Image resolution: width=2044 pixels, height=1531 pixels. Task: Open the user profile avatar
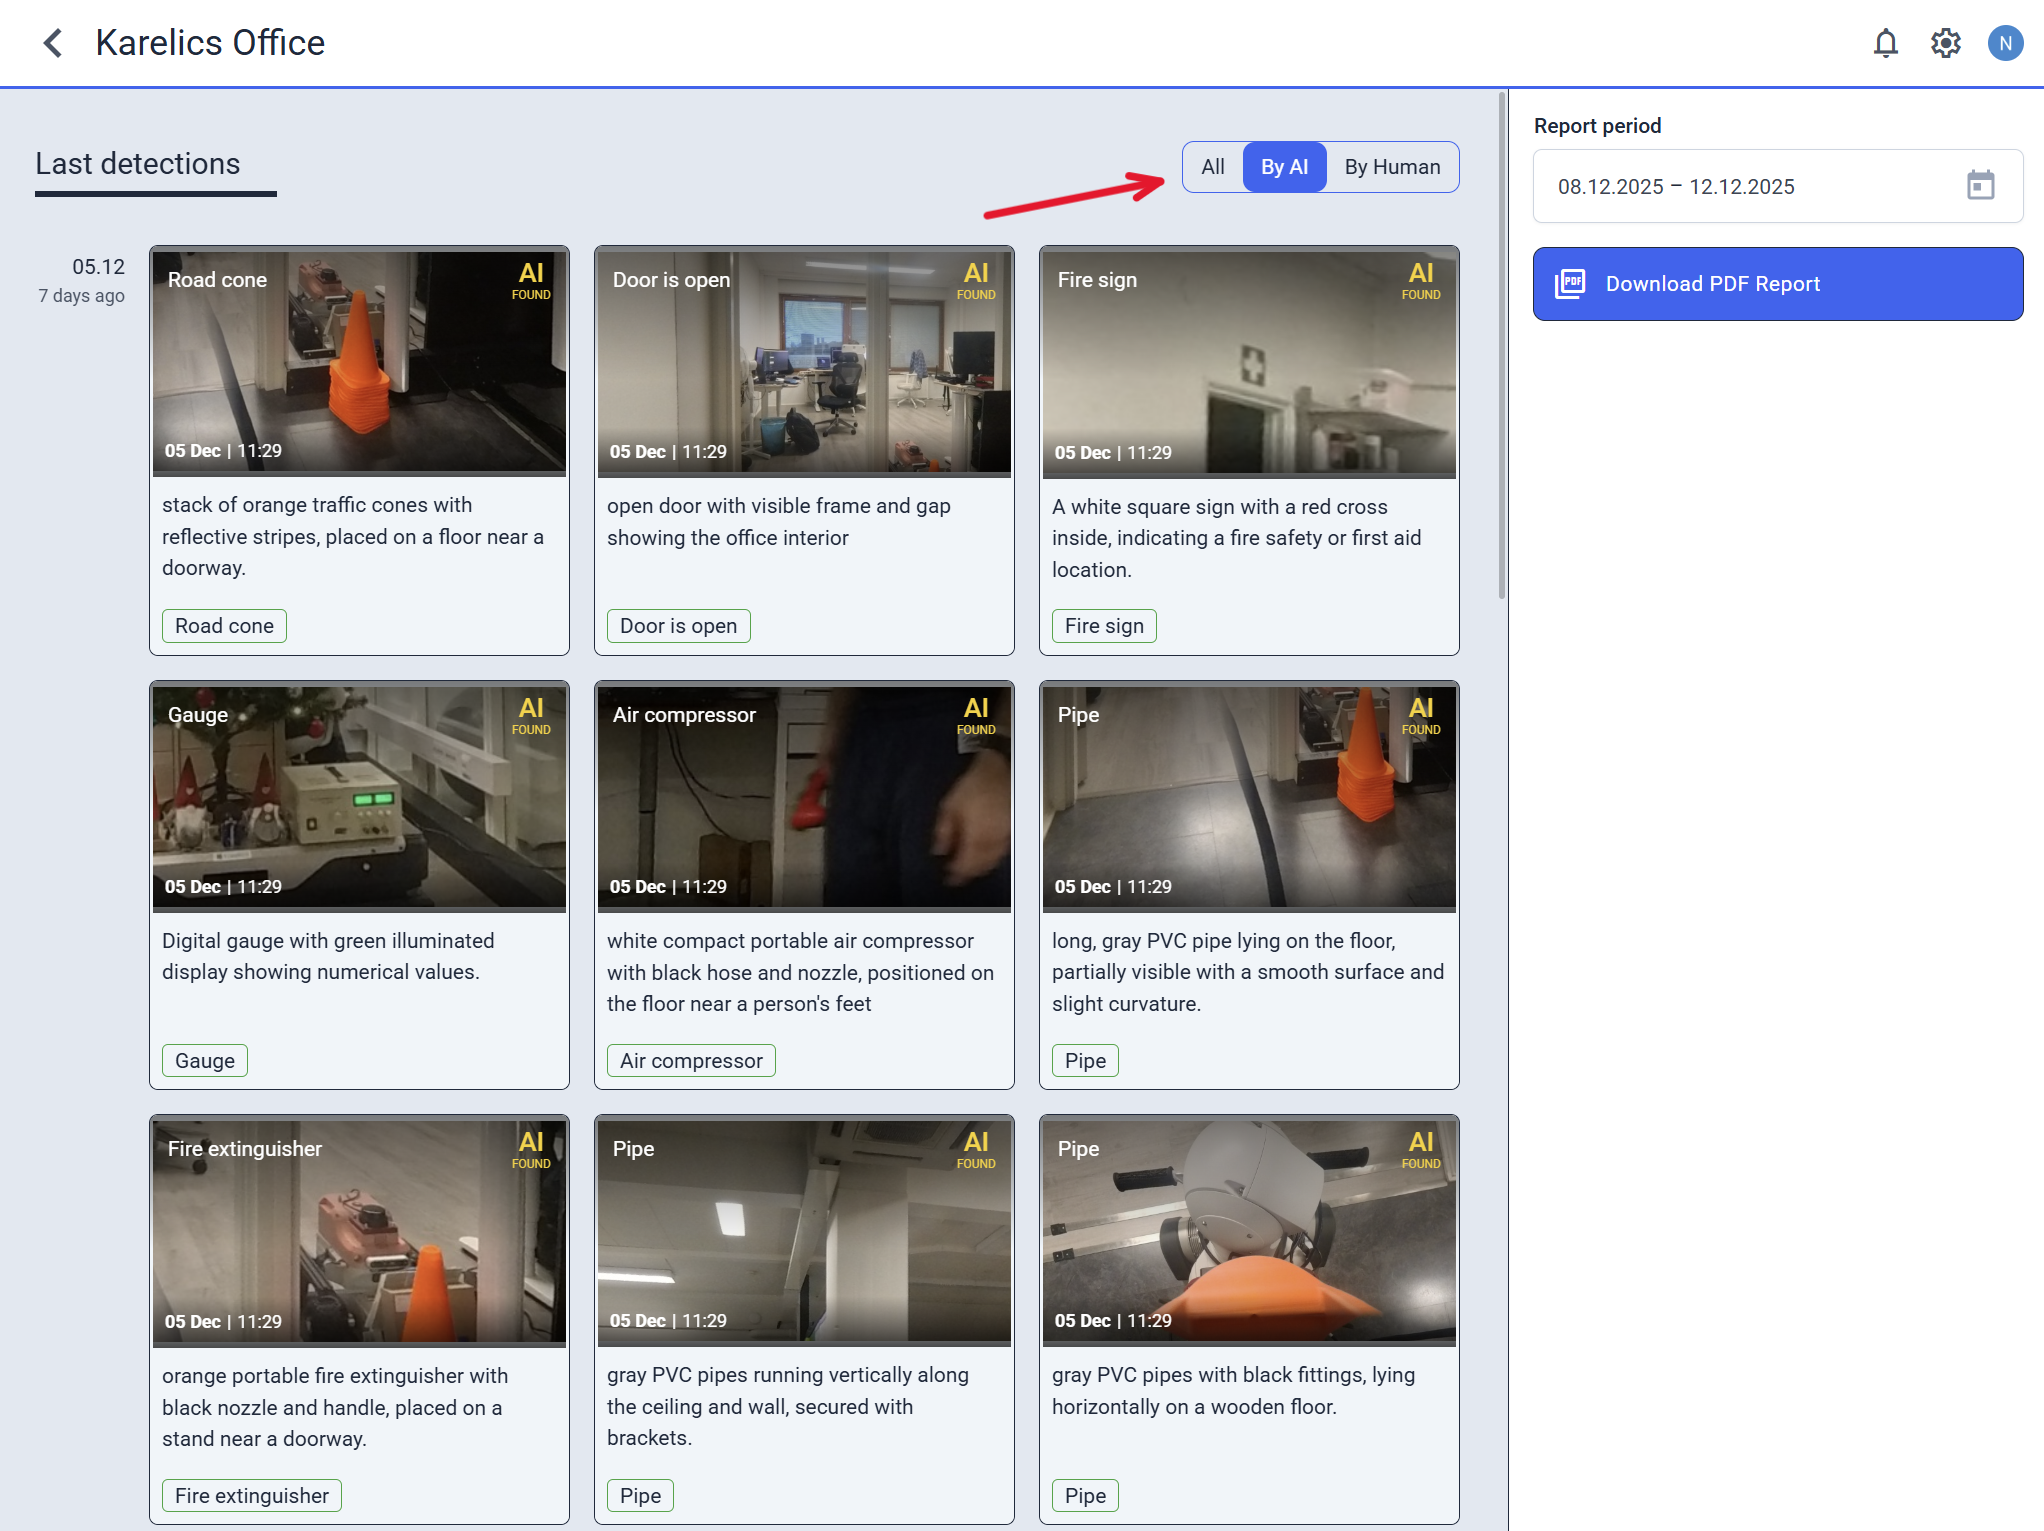coord(2004,43)
